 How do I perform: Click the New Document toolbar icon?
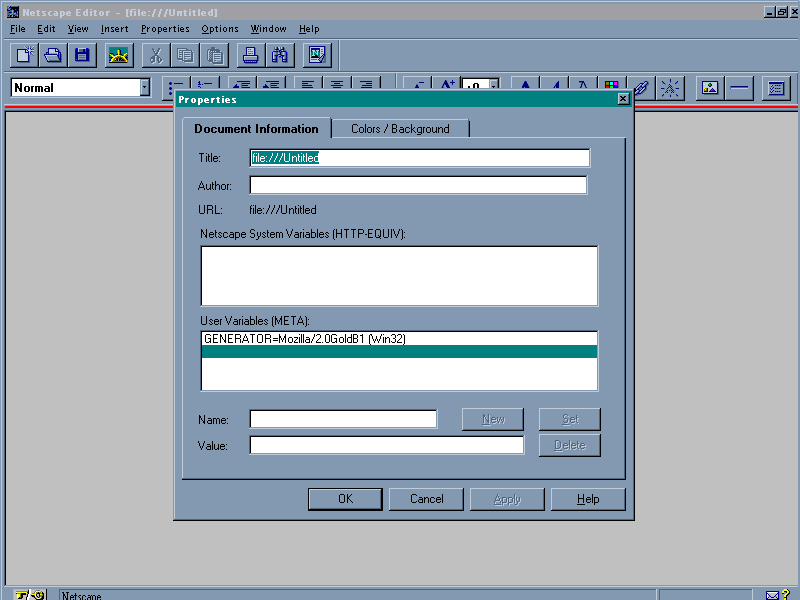click(25, 55)
